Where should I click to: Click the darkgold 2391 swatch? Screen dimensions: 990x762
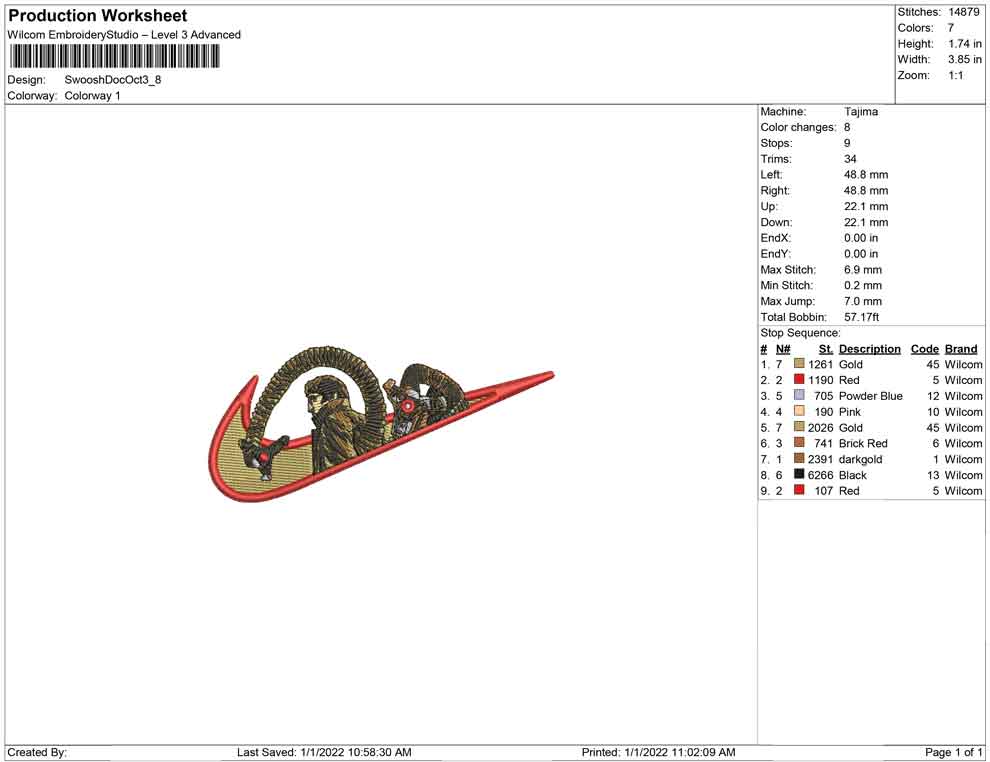click(799, 458)
